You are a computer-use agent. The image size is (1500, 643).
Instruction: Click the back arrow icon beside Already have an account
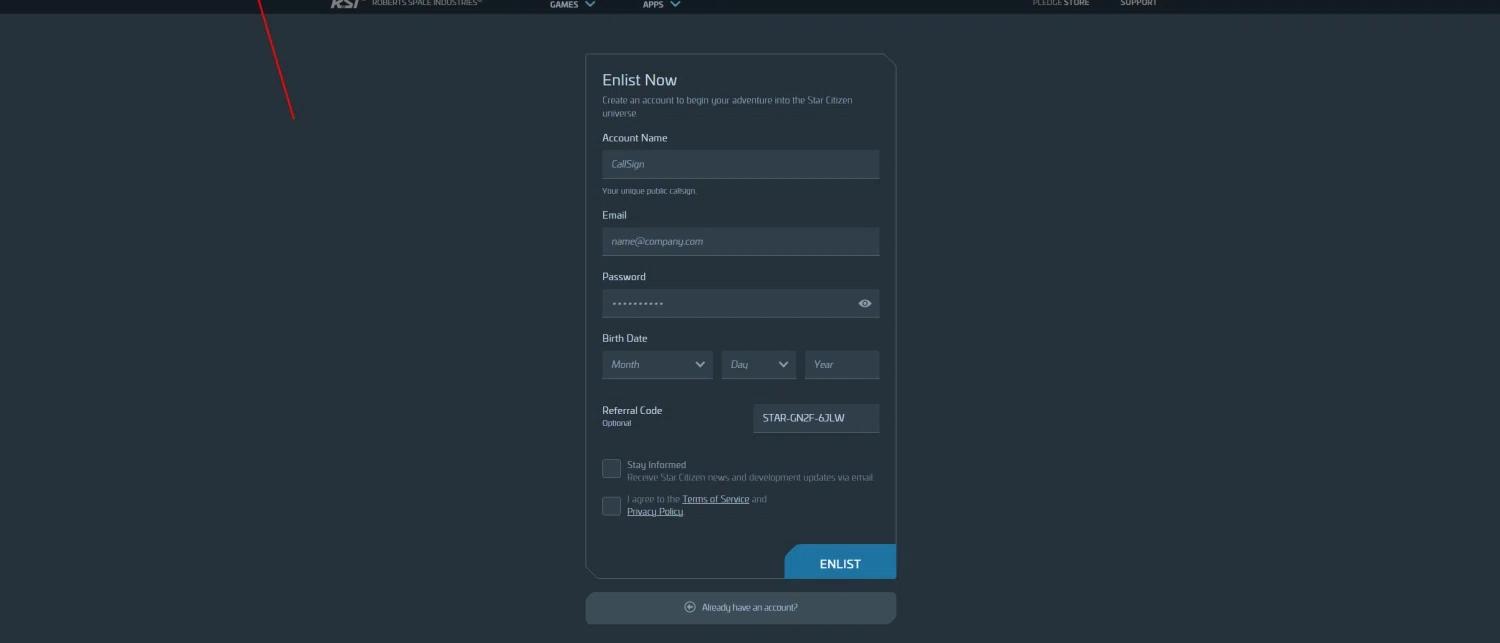(689, 607)
